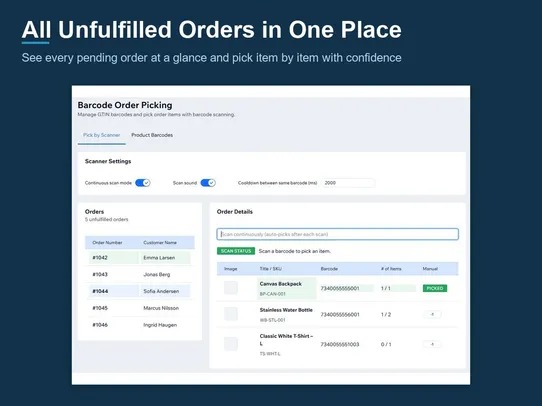Select order #1045 row
The width and height of the screenshot is (542, 406).
click(x=140, y=308)
